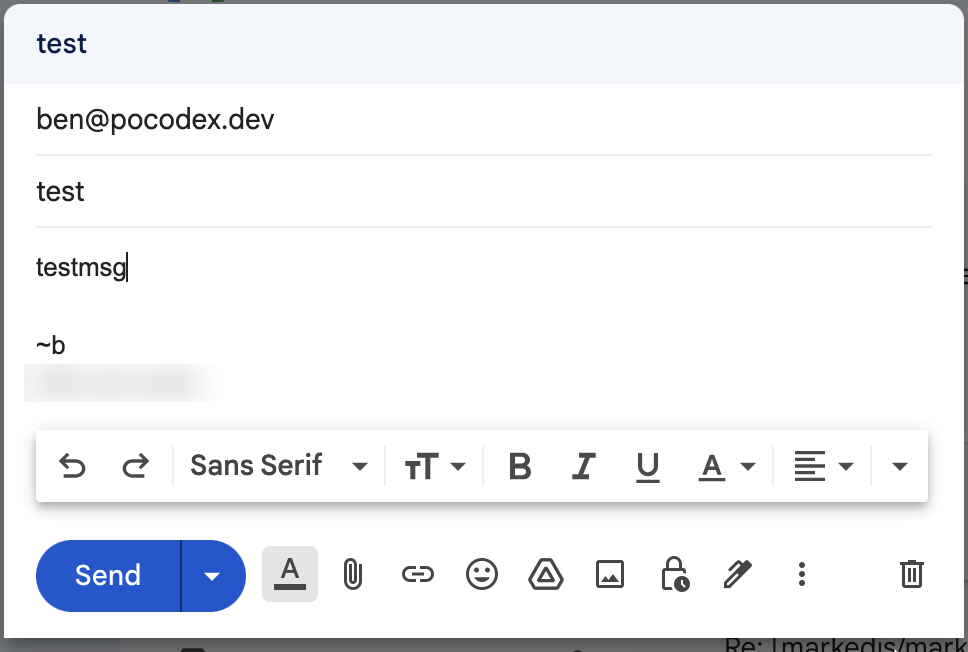Attach a file with paperclip icon
Screen dimensions: 968x652
point(352,574)
